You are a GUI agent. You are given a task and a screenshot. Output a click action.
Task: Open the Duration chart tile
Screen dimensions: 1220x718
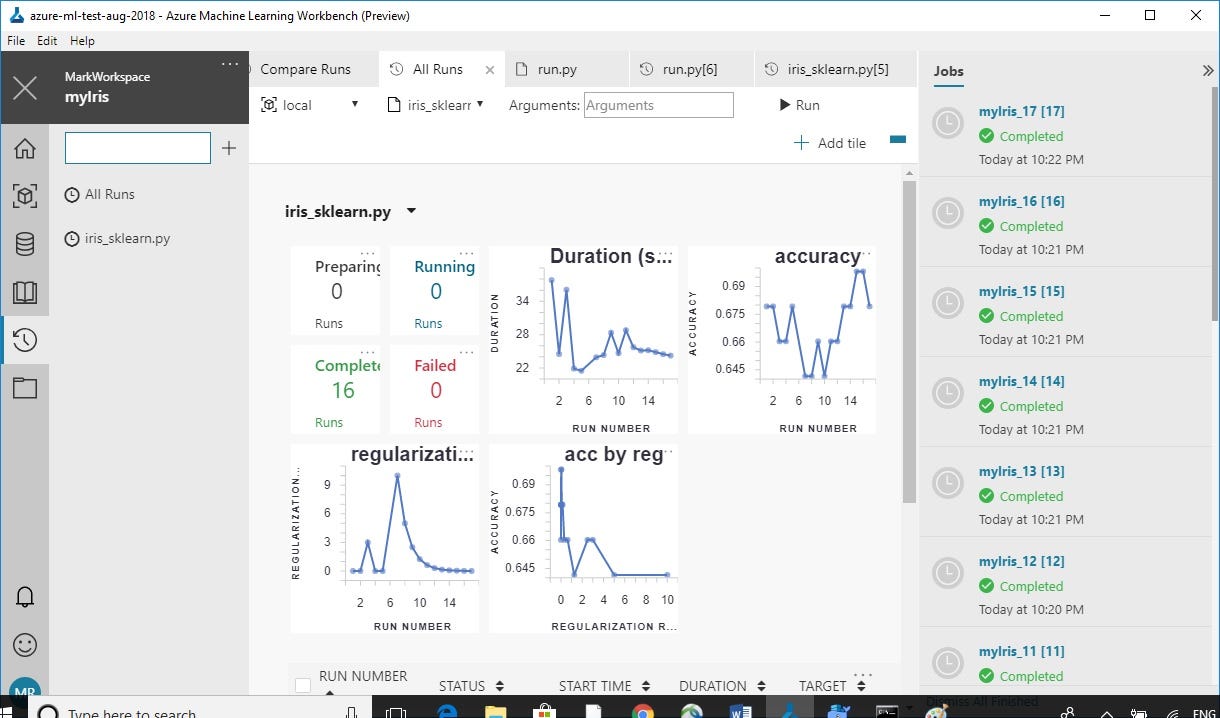(583, 340)
